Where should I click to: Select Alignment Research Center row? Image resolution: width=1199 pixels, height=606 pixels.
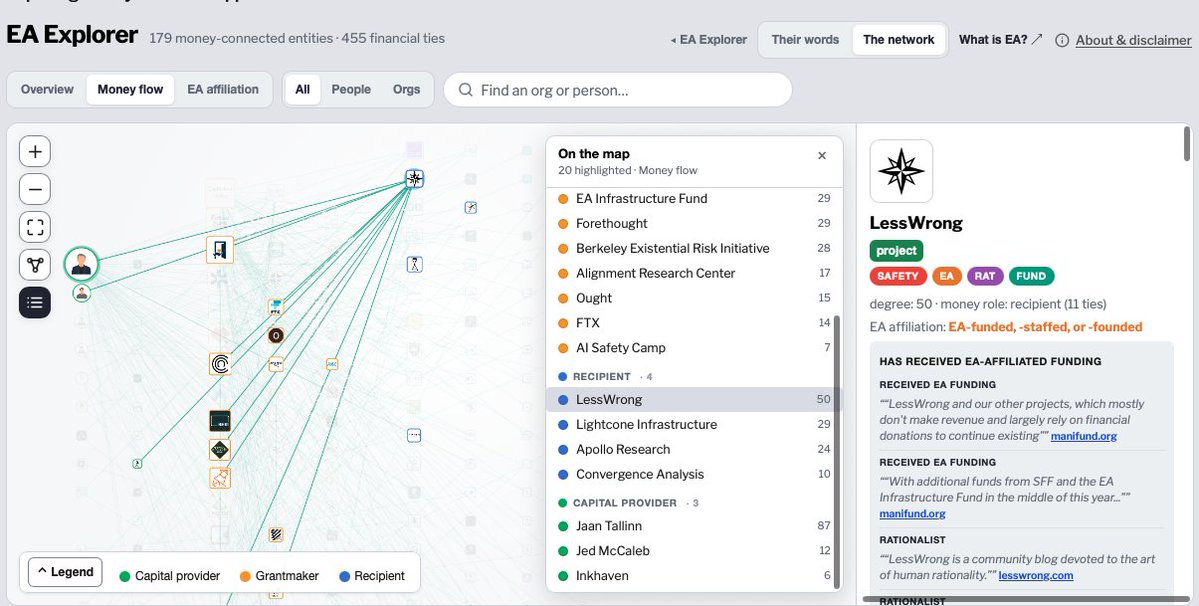pos(694,273)
